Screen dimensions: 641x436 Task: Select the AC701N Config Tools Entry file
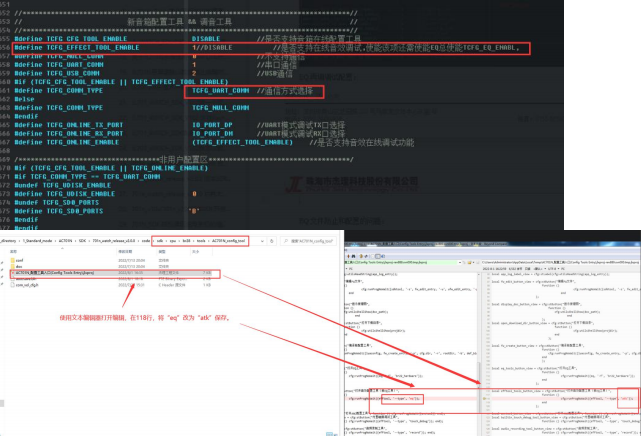click(x=115, y=273)
